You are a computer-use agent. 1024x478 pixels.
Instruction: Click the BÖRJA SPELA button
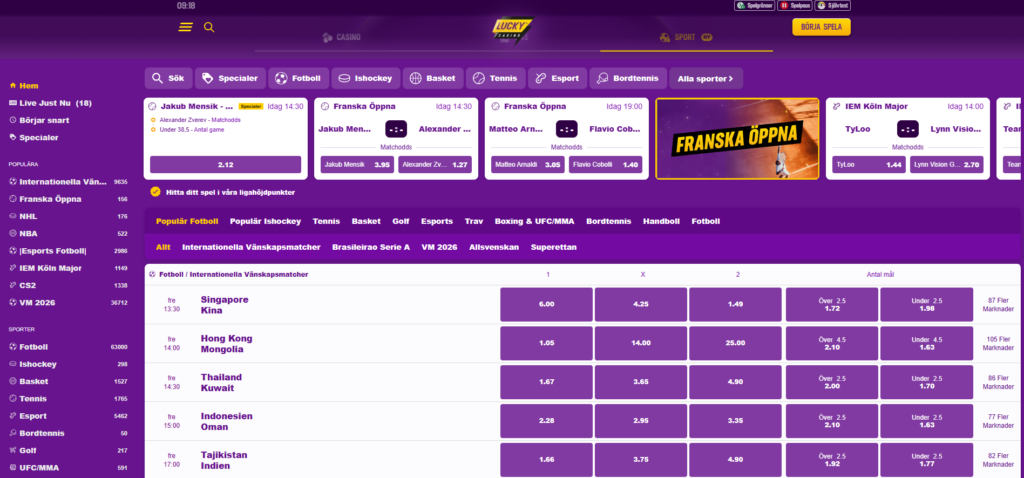tap(821, 27)
